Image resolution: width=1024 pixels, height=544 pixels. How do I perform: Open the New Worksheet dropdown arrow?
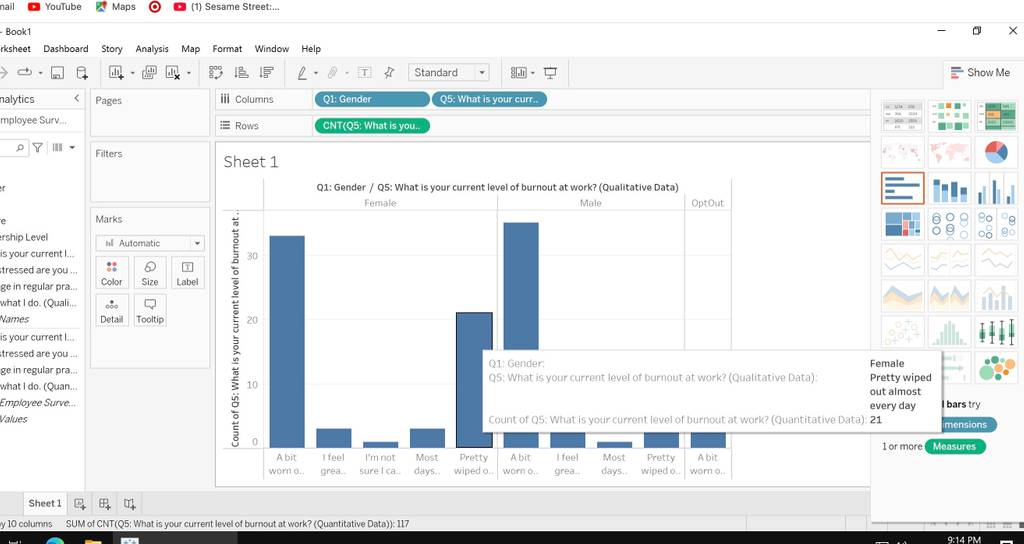(132, 72)
